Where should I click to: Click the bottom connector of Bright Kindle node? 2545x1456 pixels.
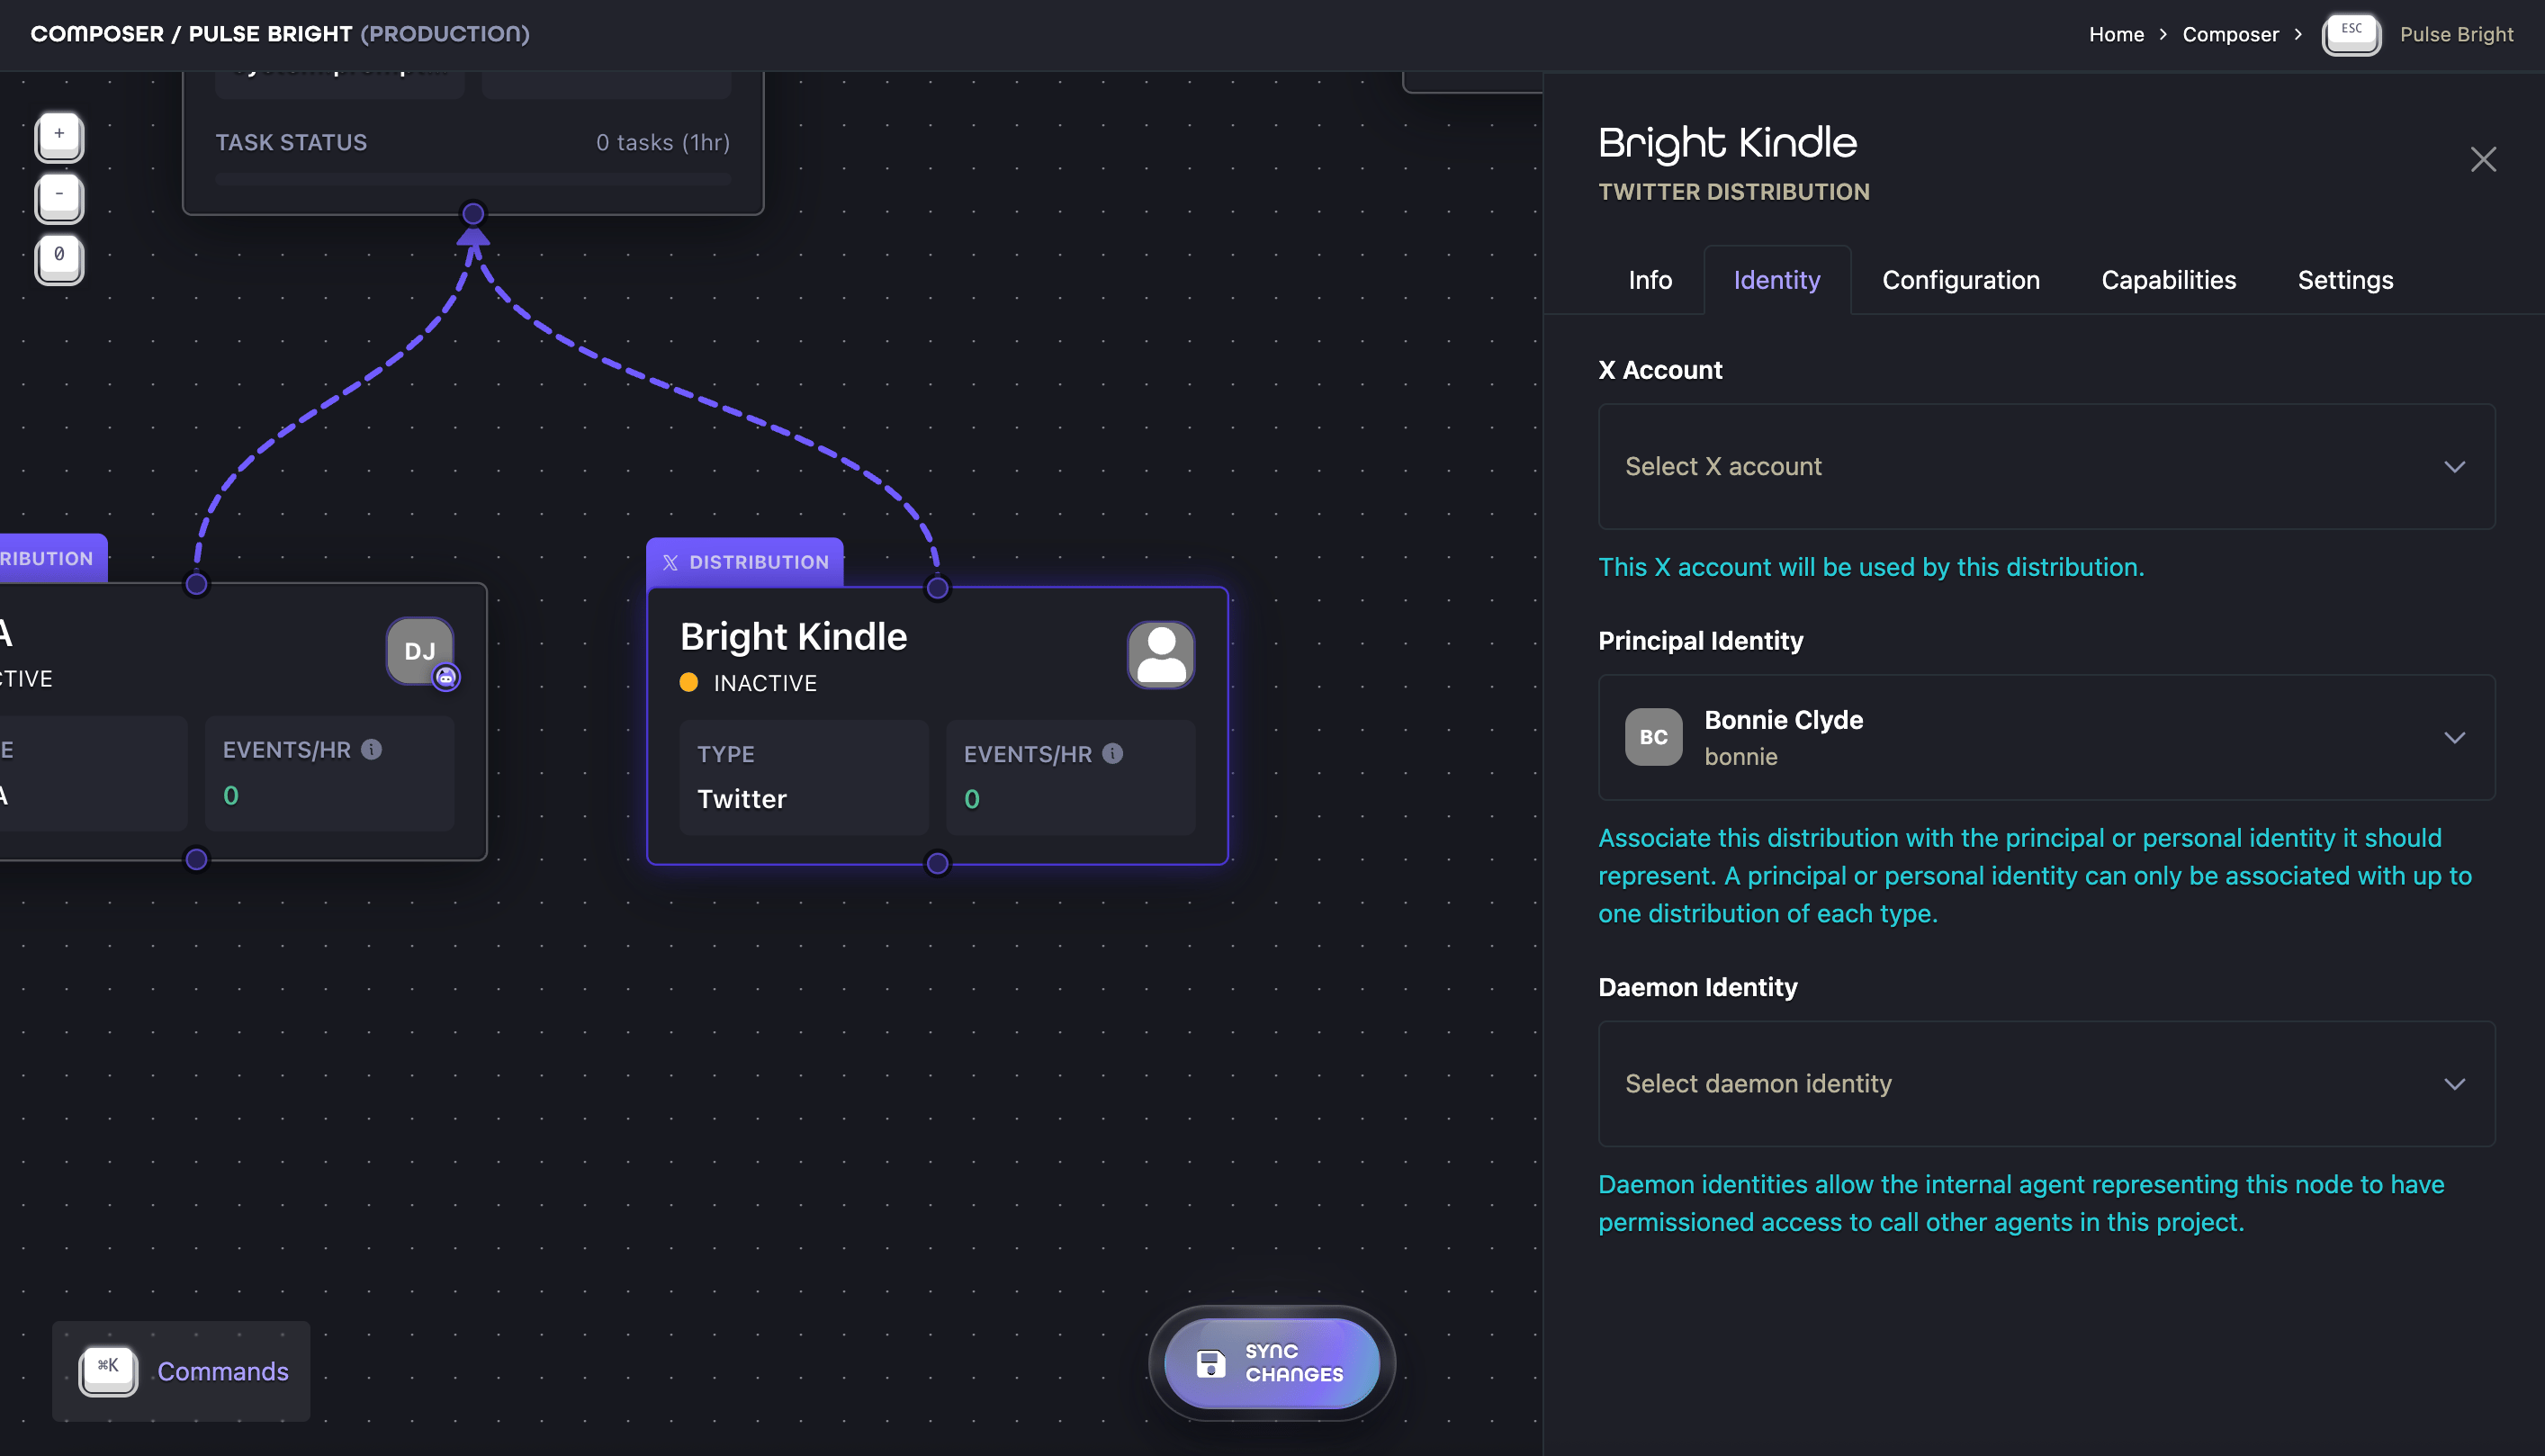[x=937, y=863]
